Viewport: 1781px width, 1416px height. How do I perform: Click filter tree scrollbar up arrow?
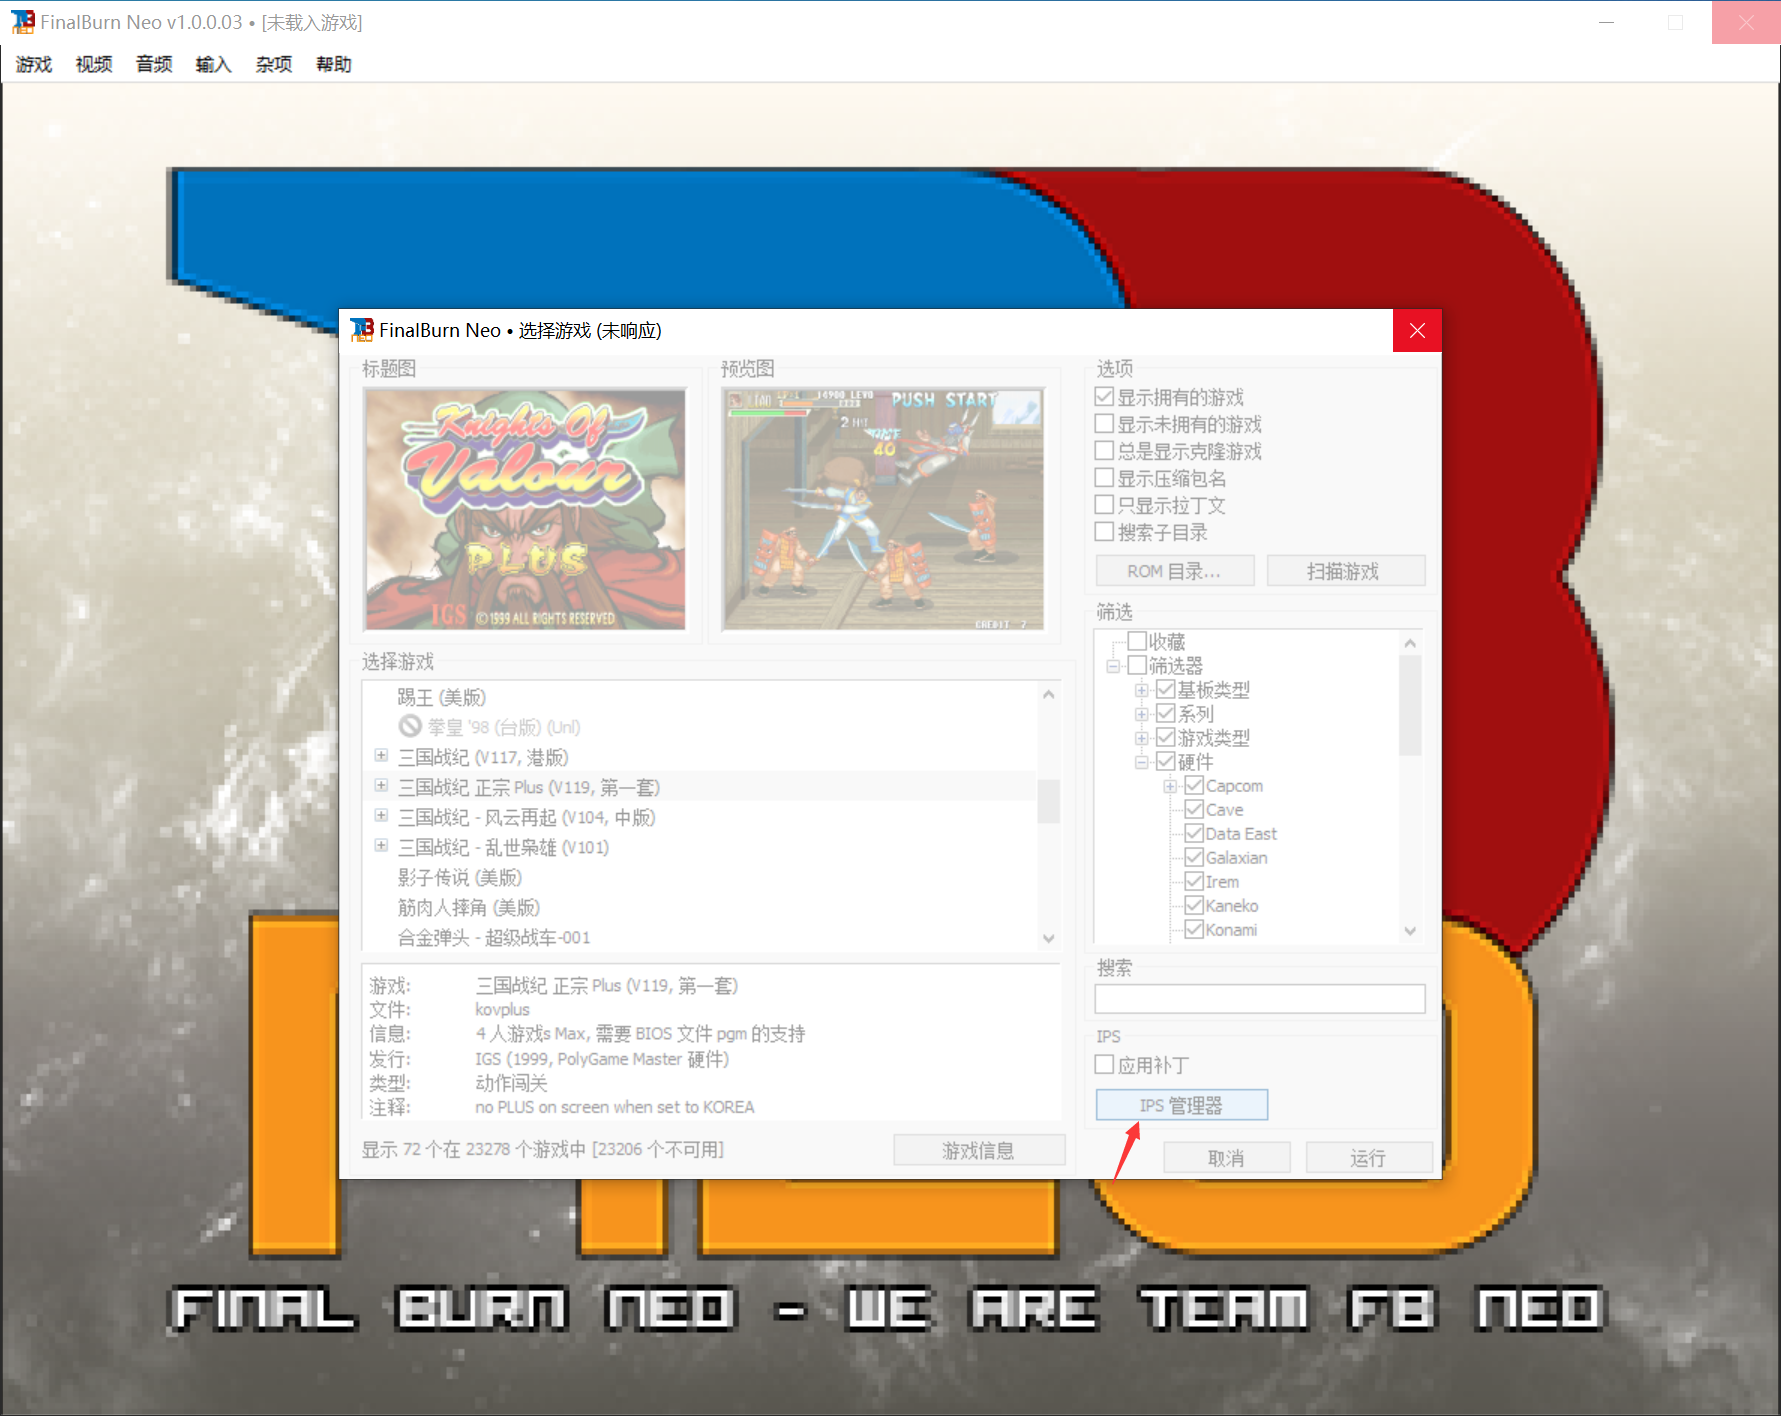[1410, 643]
